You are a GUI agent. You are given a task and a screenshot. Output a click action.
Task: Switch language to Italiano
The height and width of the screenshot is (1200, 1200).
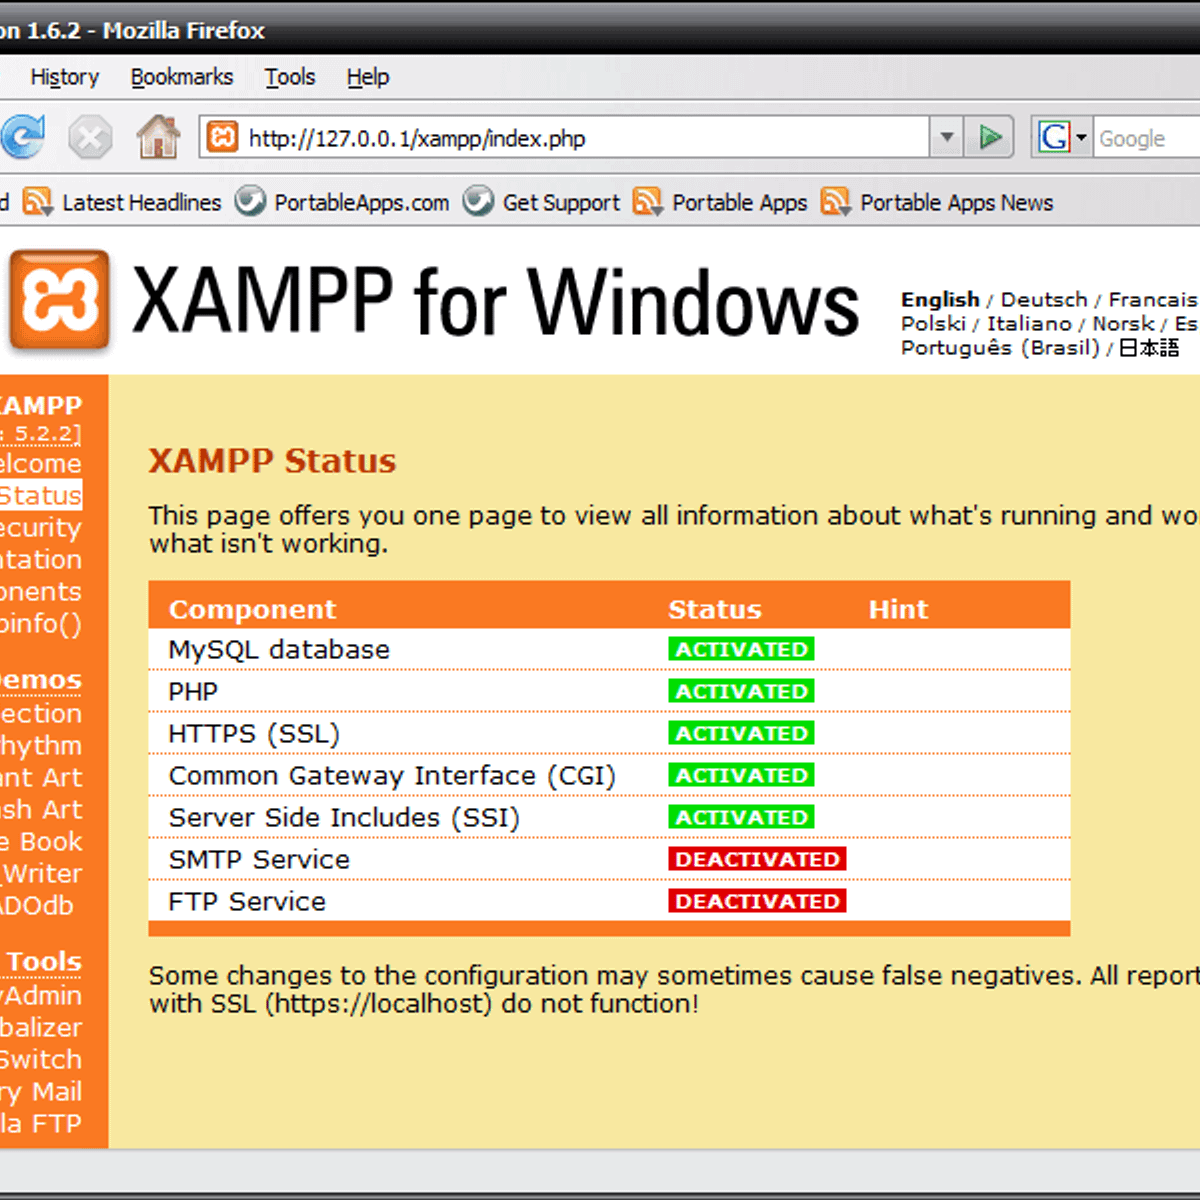click(1029, 324)
